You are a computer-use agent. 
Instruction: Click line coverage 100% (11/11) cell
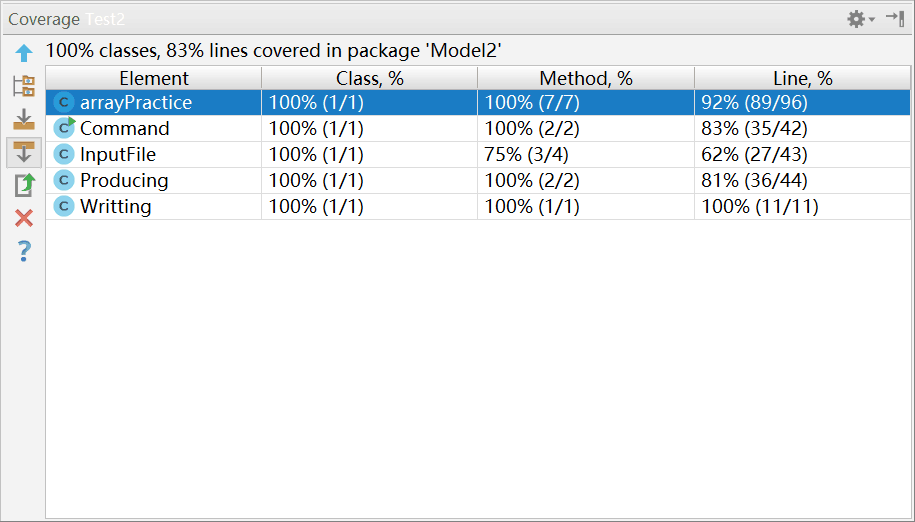click(802, 206)
